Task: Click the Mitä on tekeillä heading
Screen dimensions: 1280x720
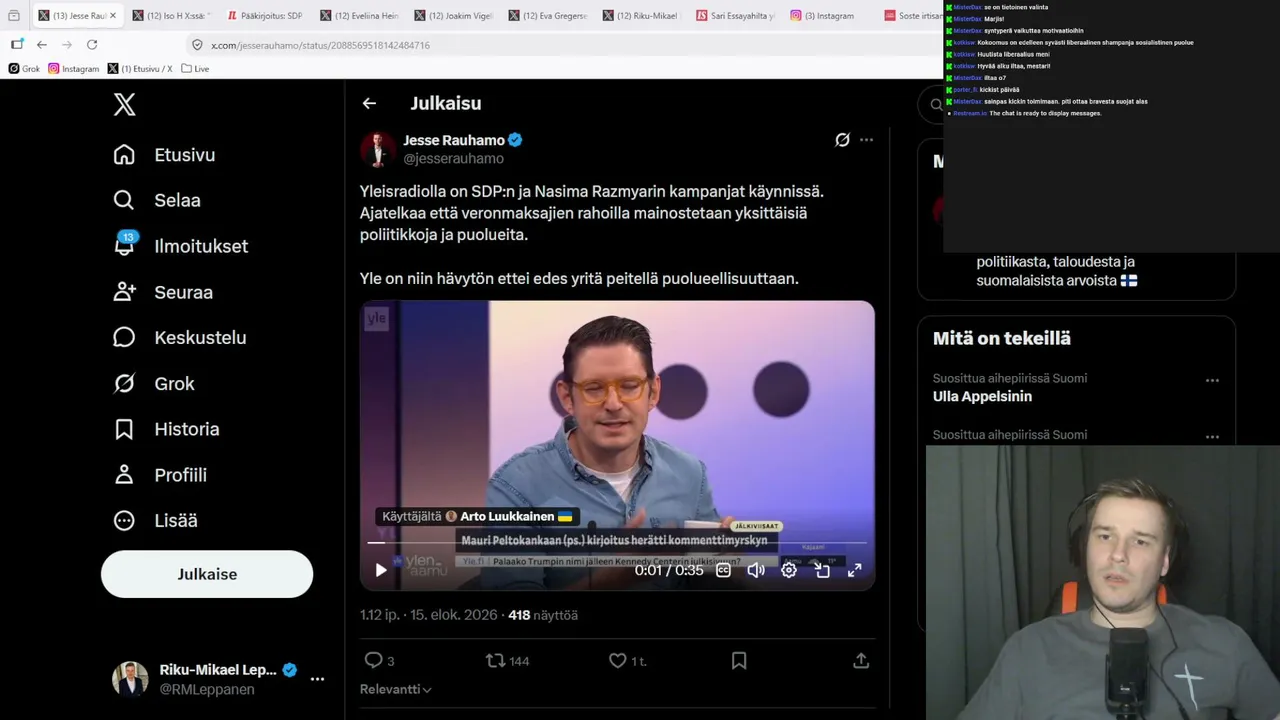Action: pos(1002,338)
